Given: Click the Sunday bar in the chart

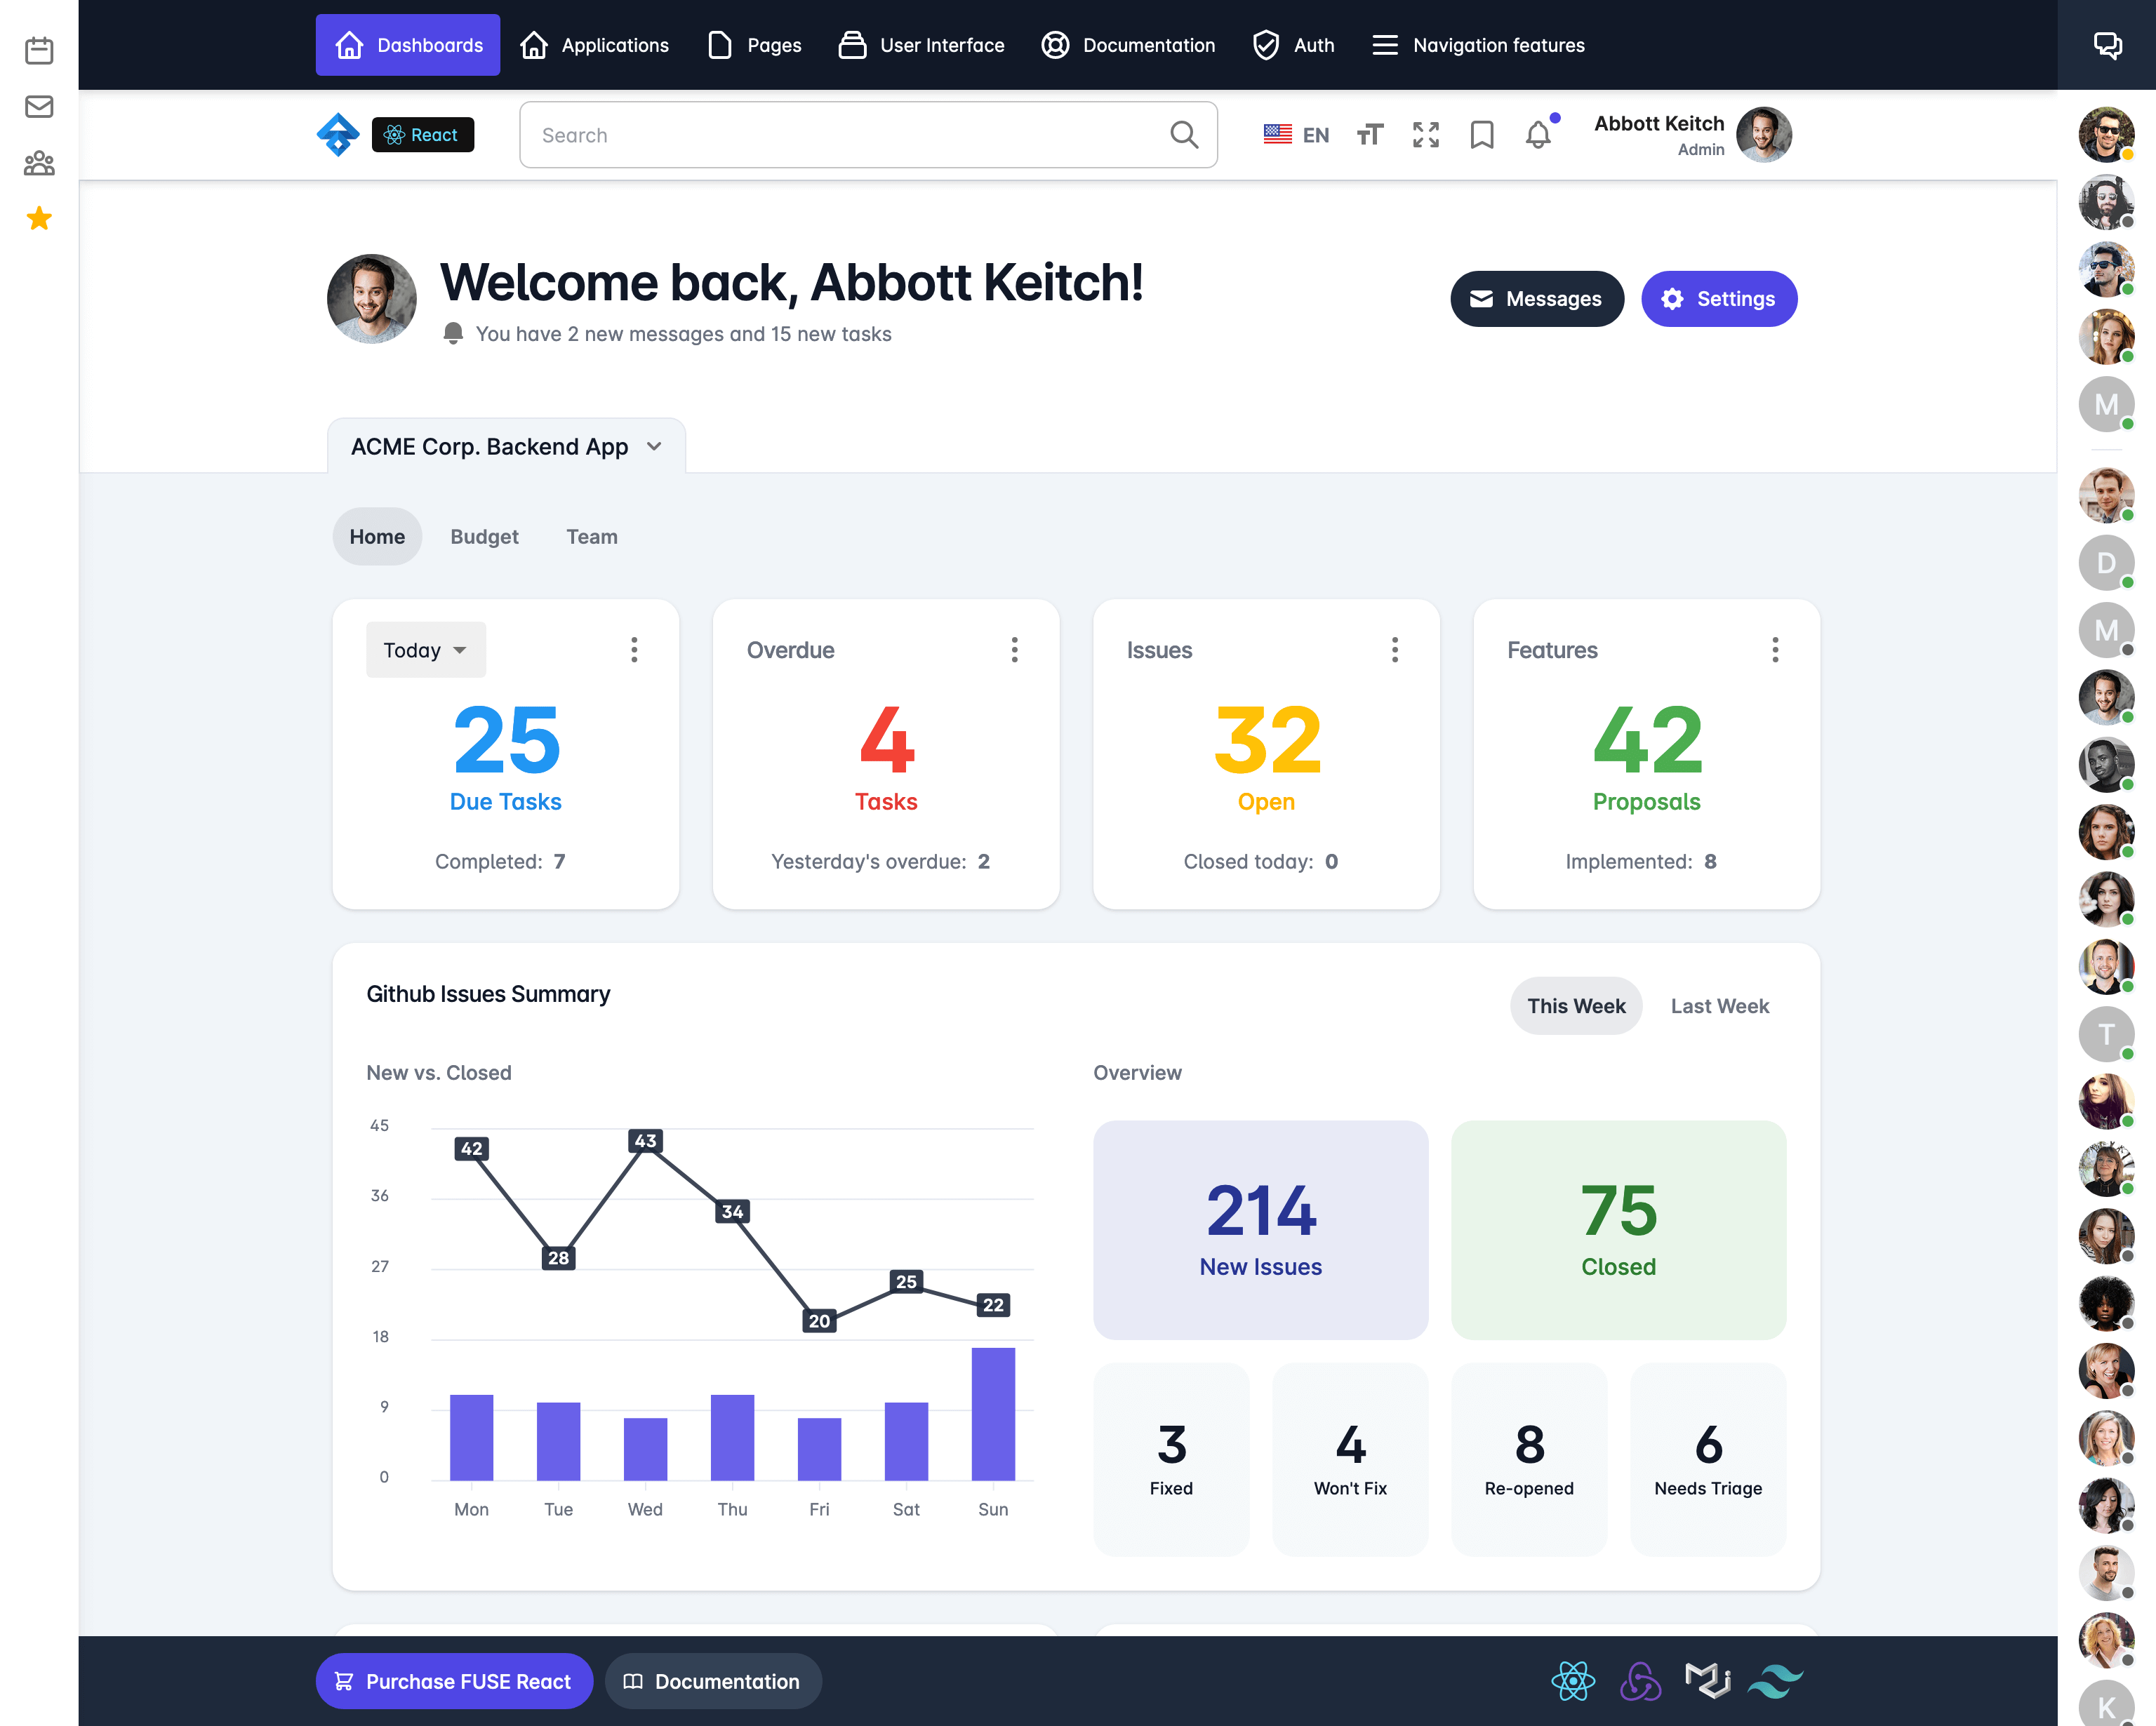Looking at the screenshot, I should point(993,1414).
